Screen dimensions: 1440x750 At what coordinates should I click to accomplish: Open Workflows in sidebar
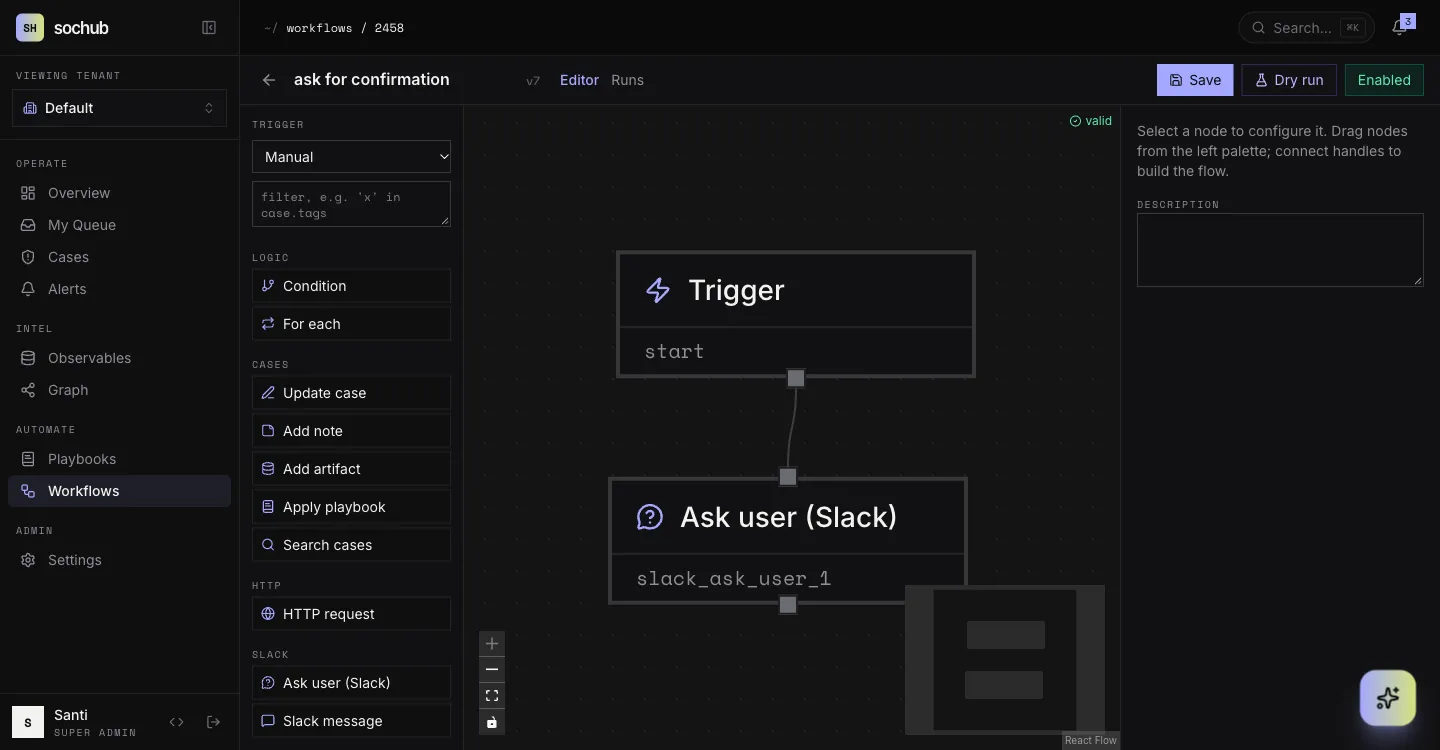[119, 491]
